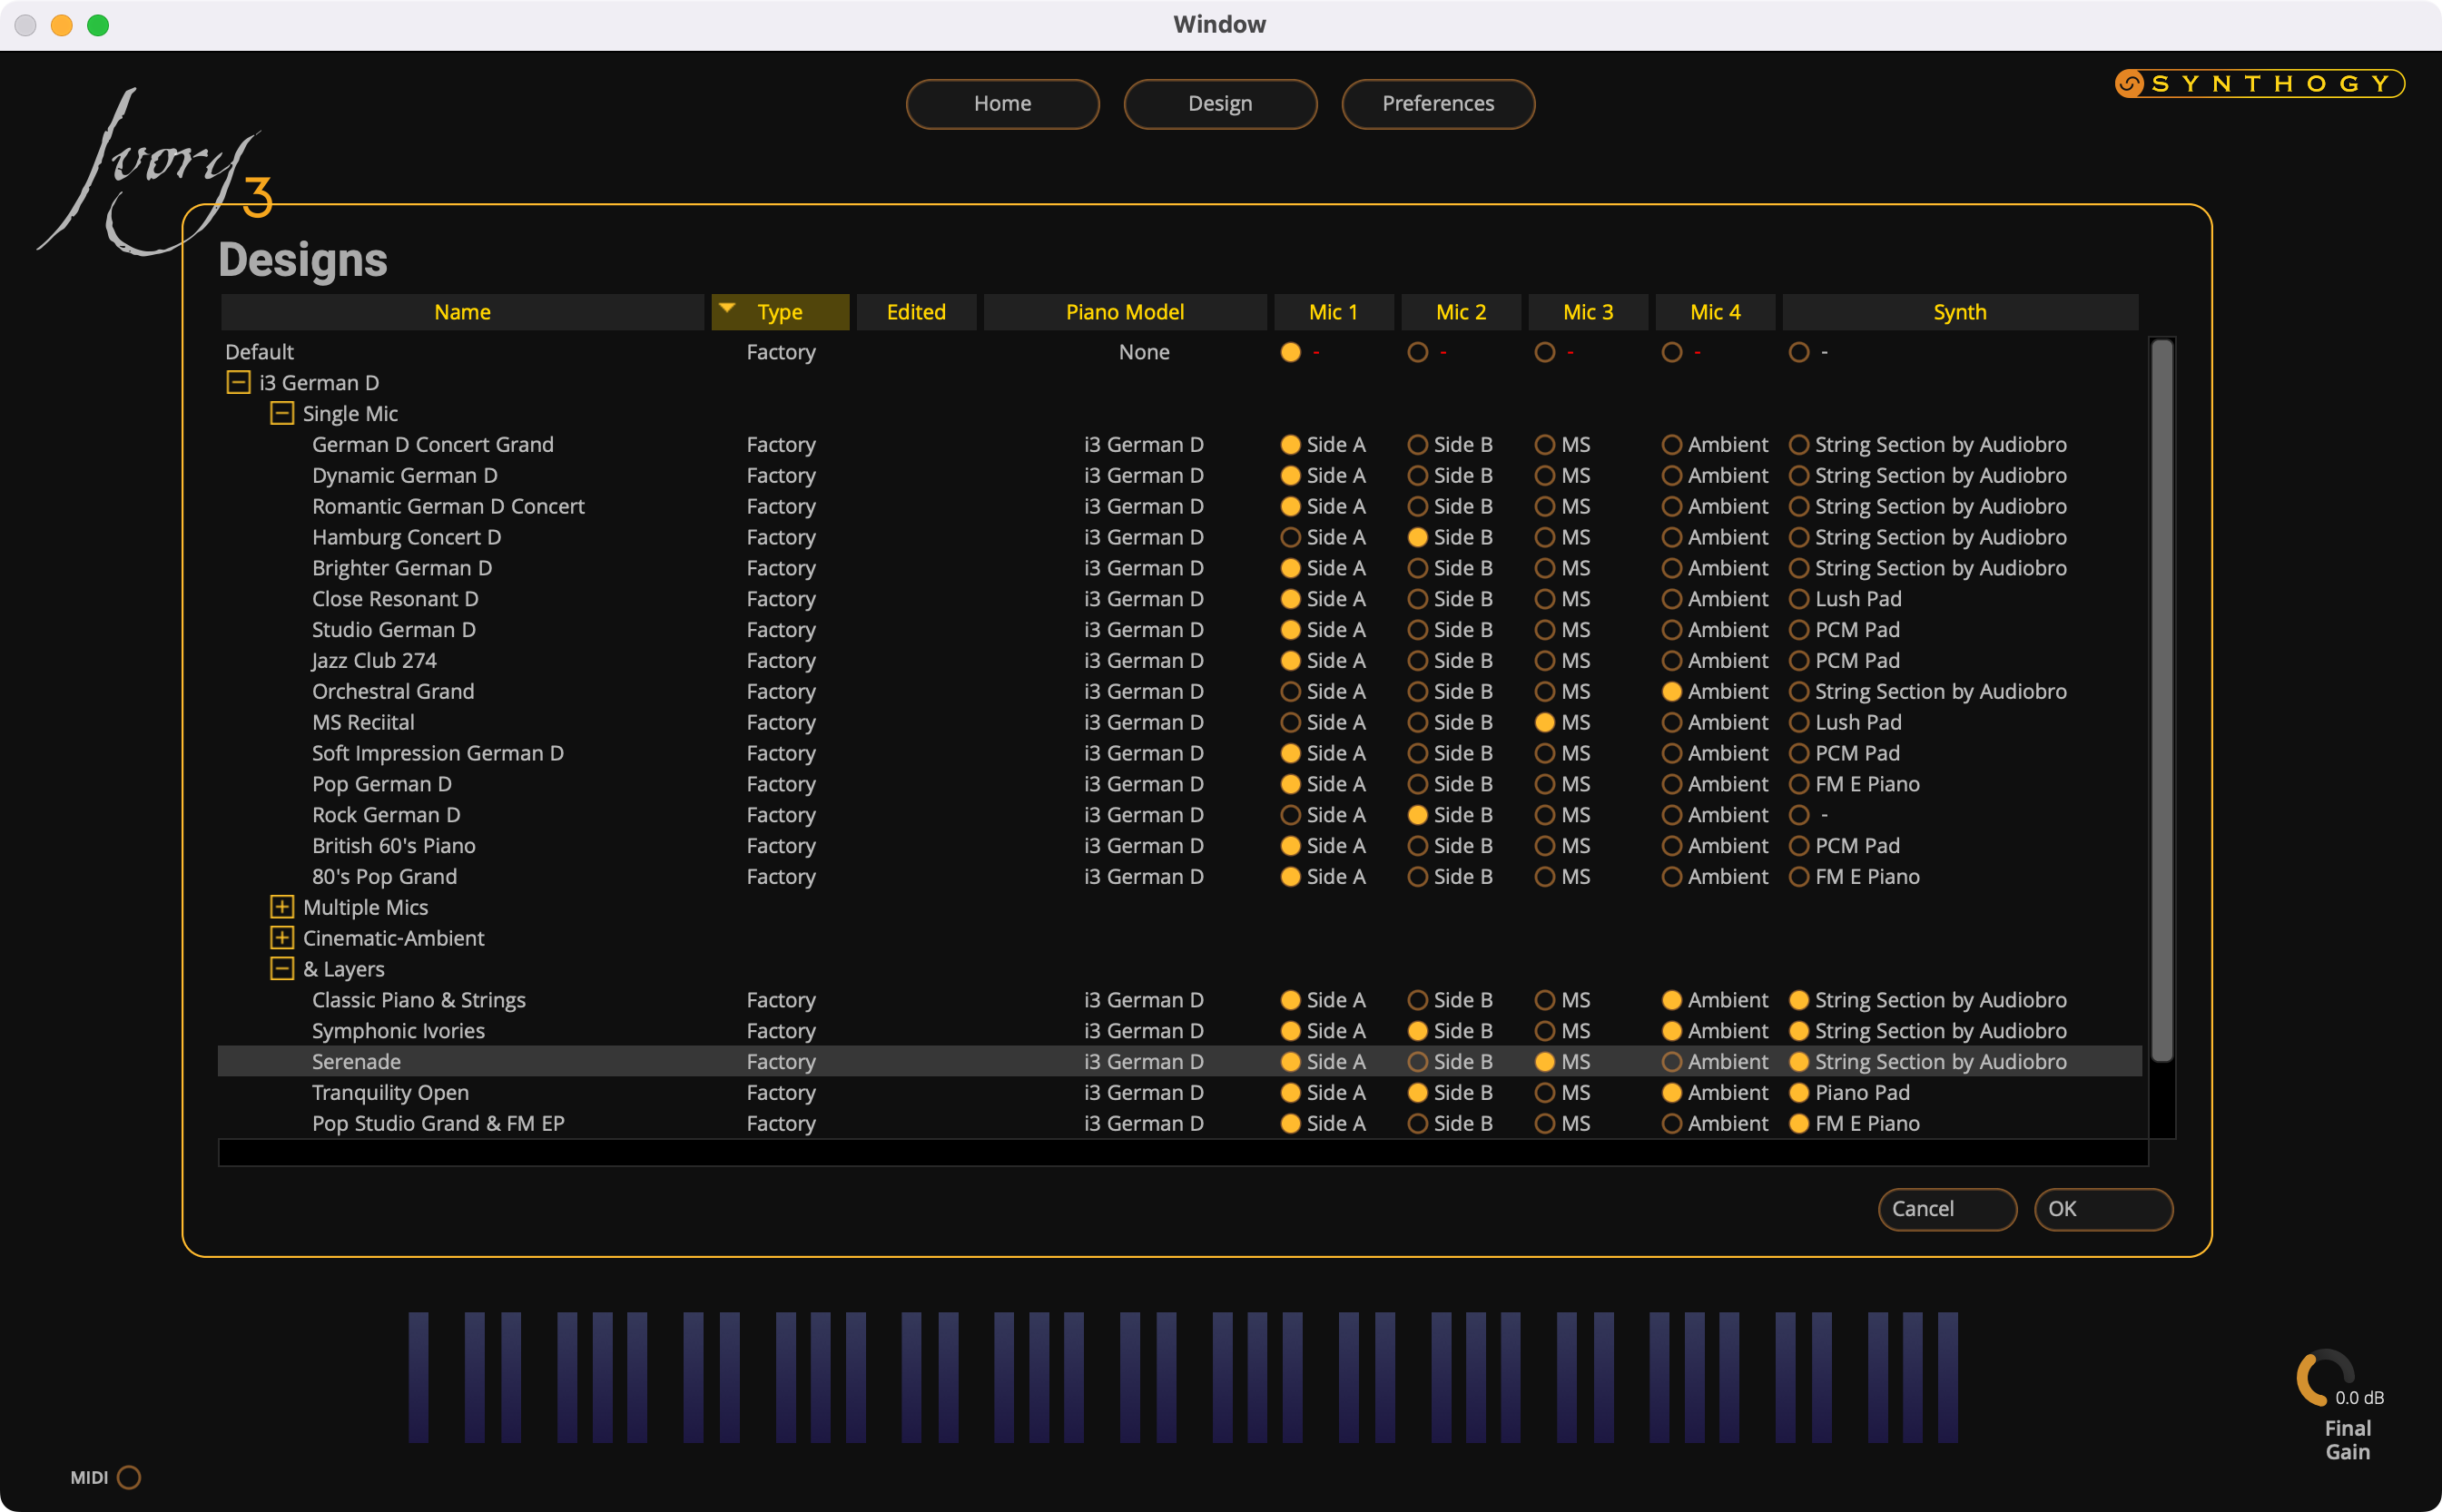The width and height of the screenshot is (2442, 1512).
Task: Sort by the Edited column header
Action: pos(916,312)
